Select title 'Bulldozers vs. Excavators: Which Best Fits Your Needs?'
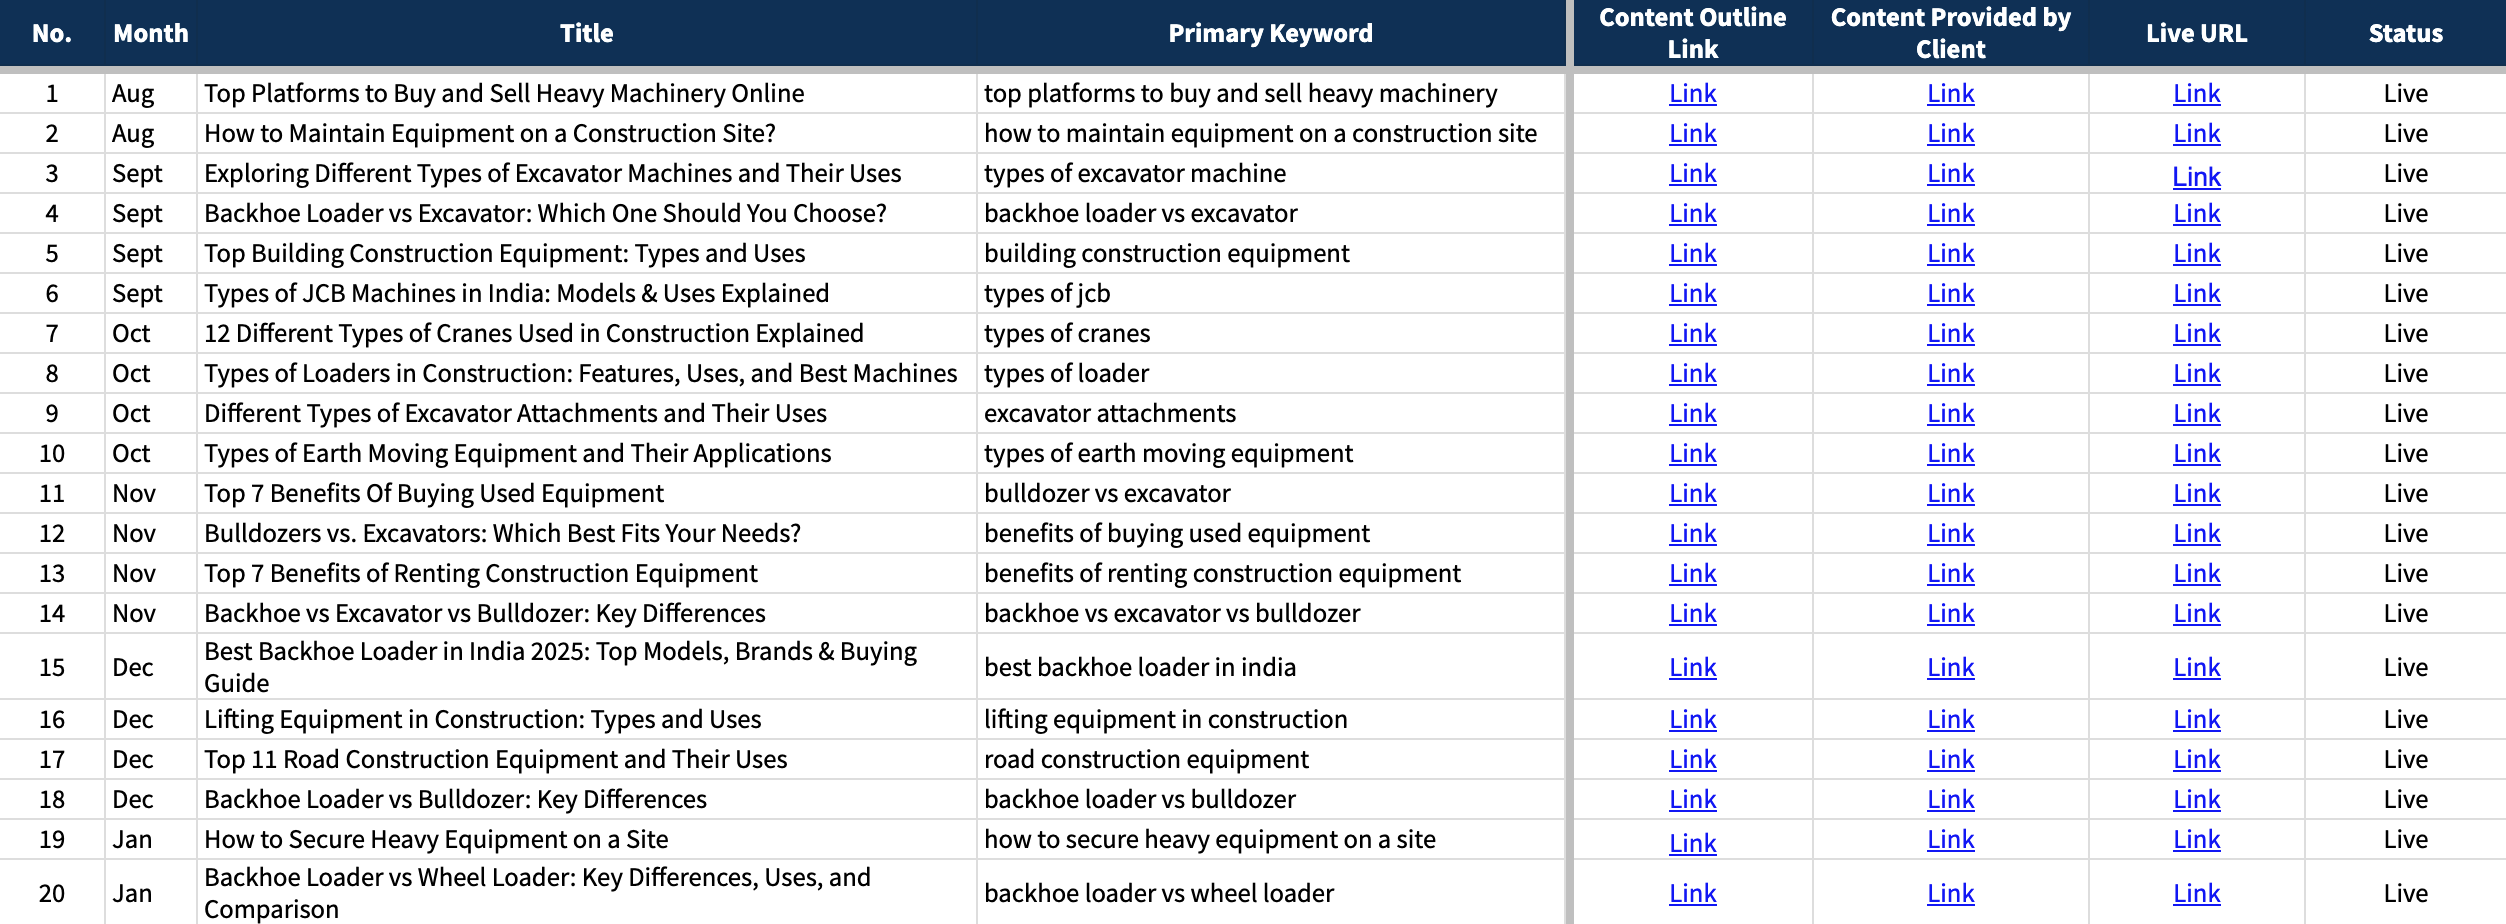This screenshot has width=2506, height=924. [586, 533]
